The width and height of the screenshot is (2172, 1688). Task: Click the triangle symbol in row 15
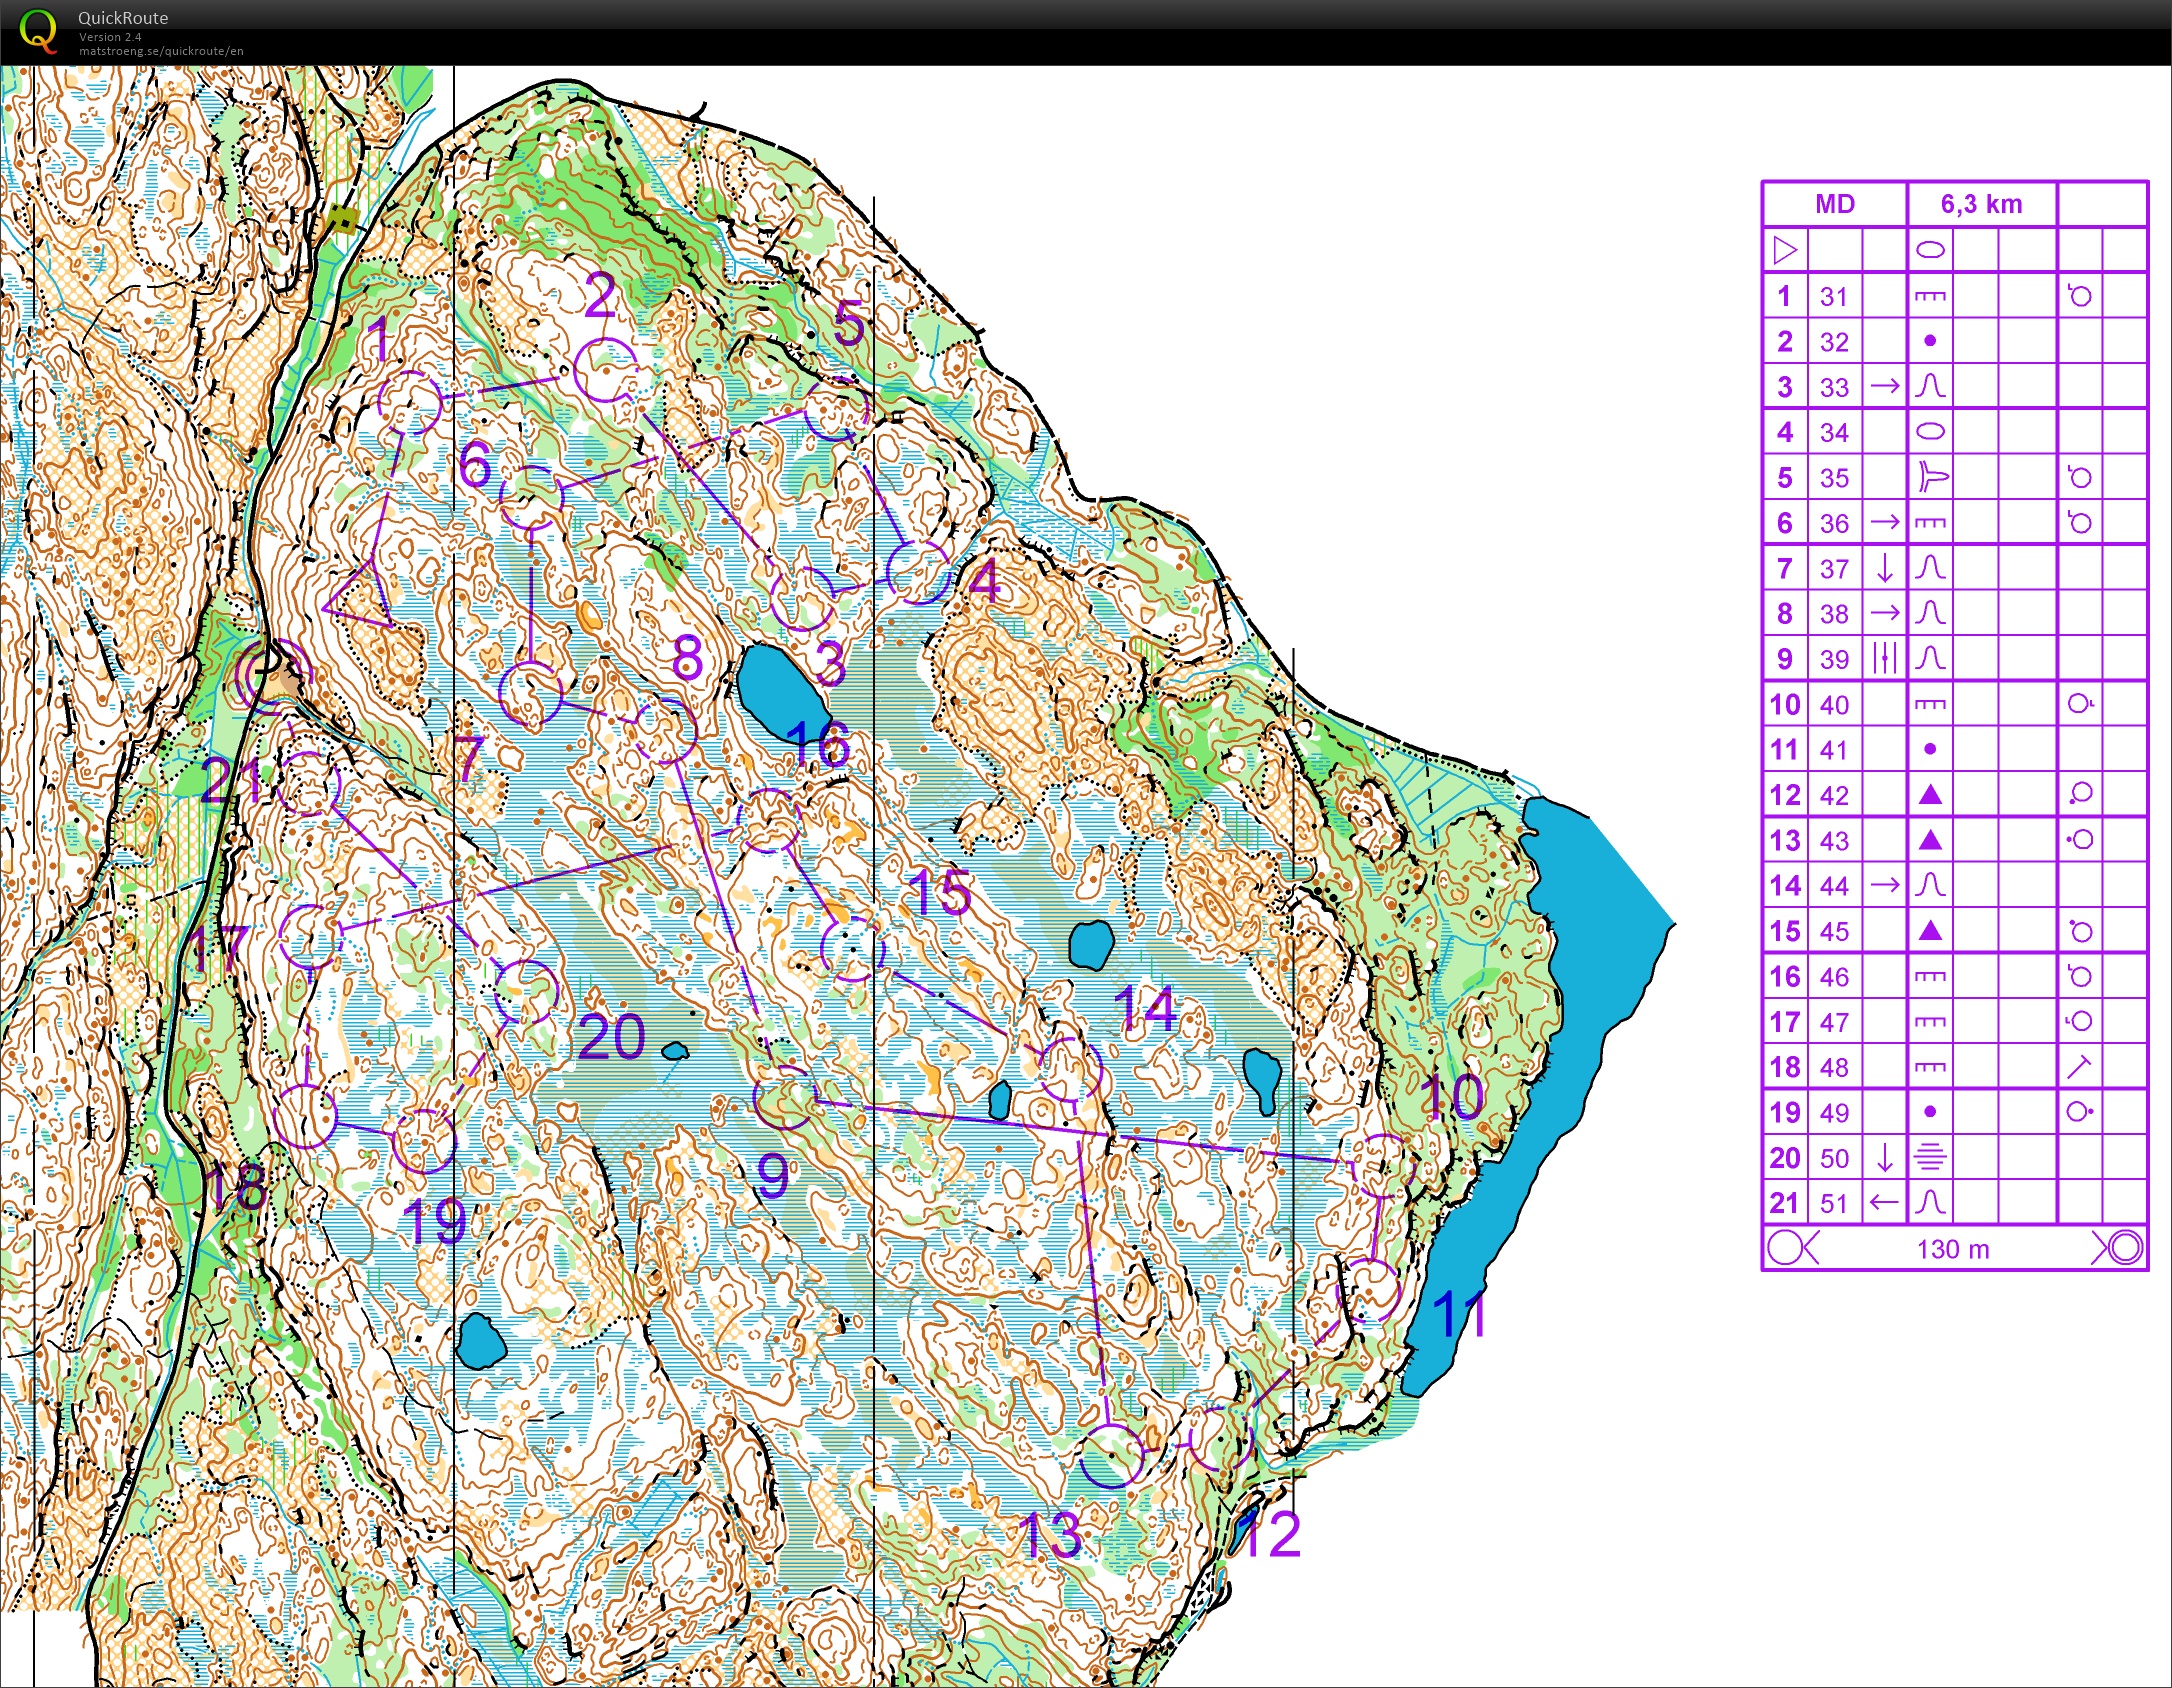coord(1930,931)
